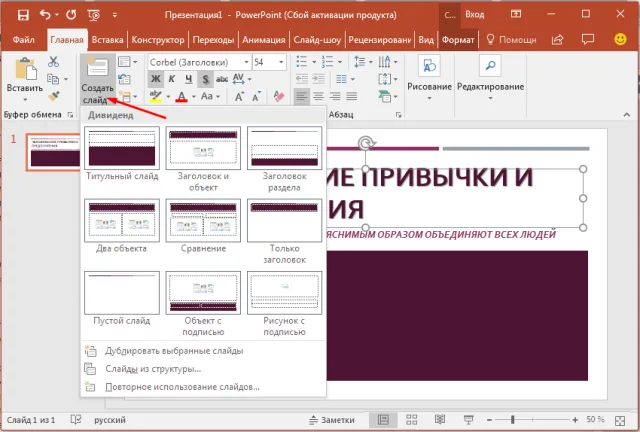Open numbered list style dropdown
The image size is (640, 432).
340,62
